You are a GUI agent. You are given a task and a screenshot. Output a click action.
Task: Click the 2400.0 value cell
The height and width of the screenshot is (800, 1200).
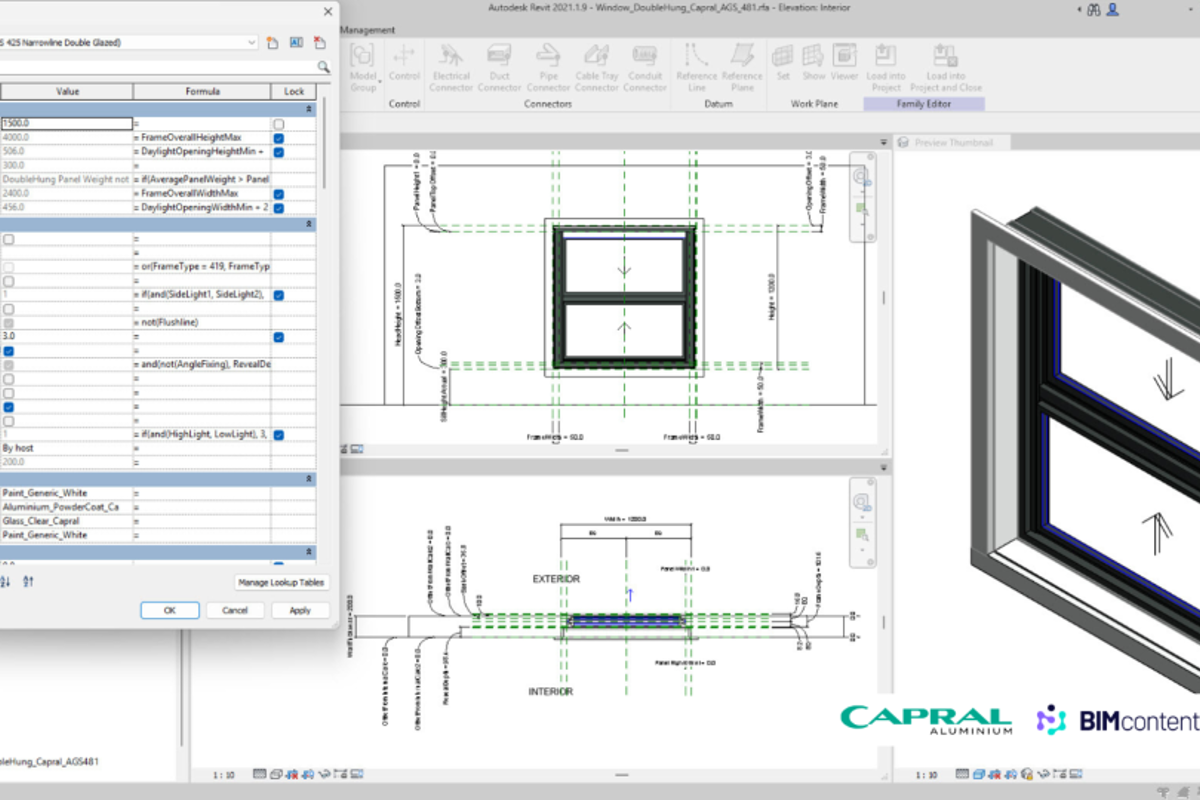[67, 194]
